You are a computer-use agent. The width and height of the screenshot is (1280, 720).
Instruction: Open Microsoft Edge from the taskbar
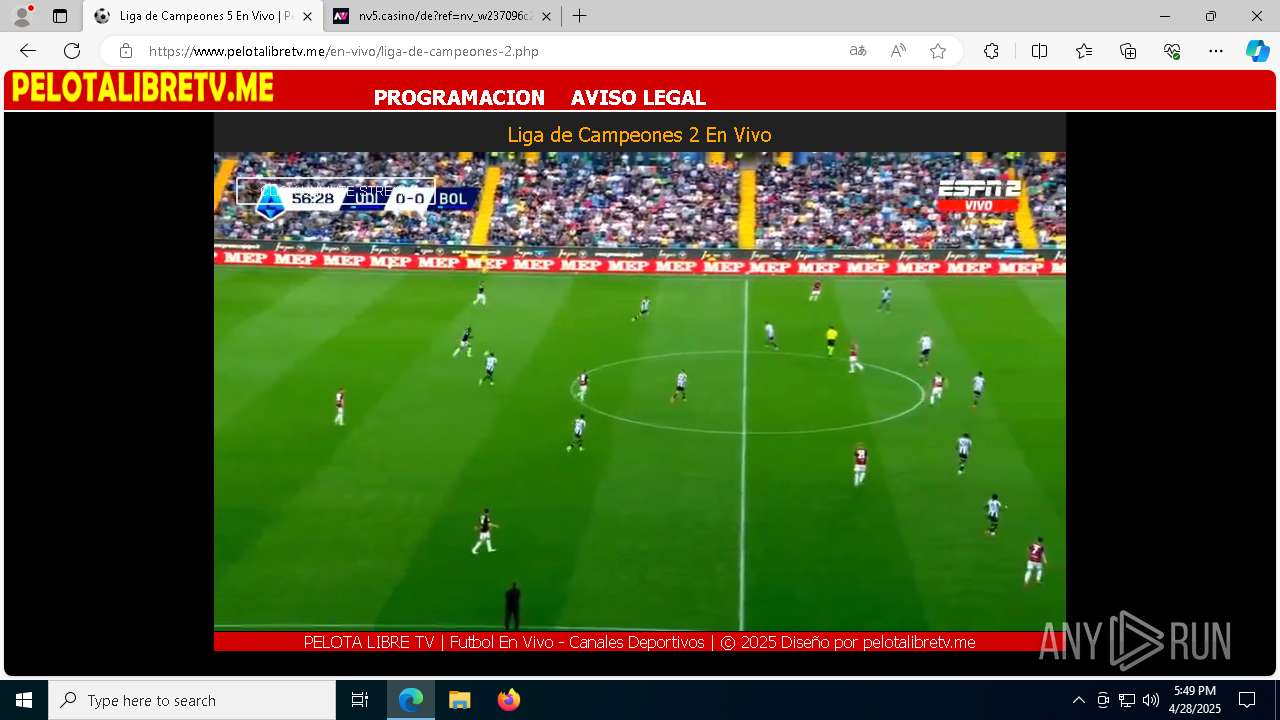(x=411, y=700)
